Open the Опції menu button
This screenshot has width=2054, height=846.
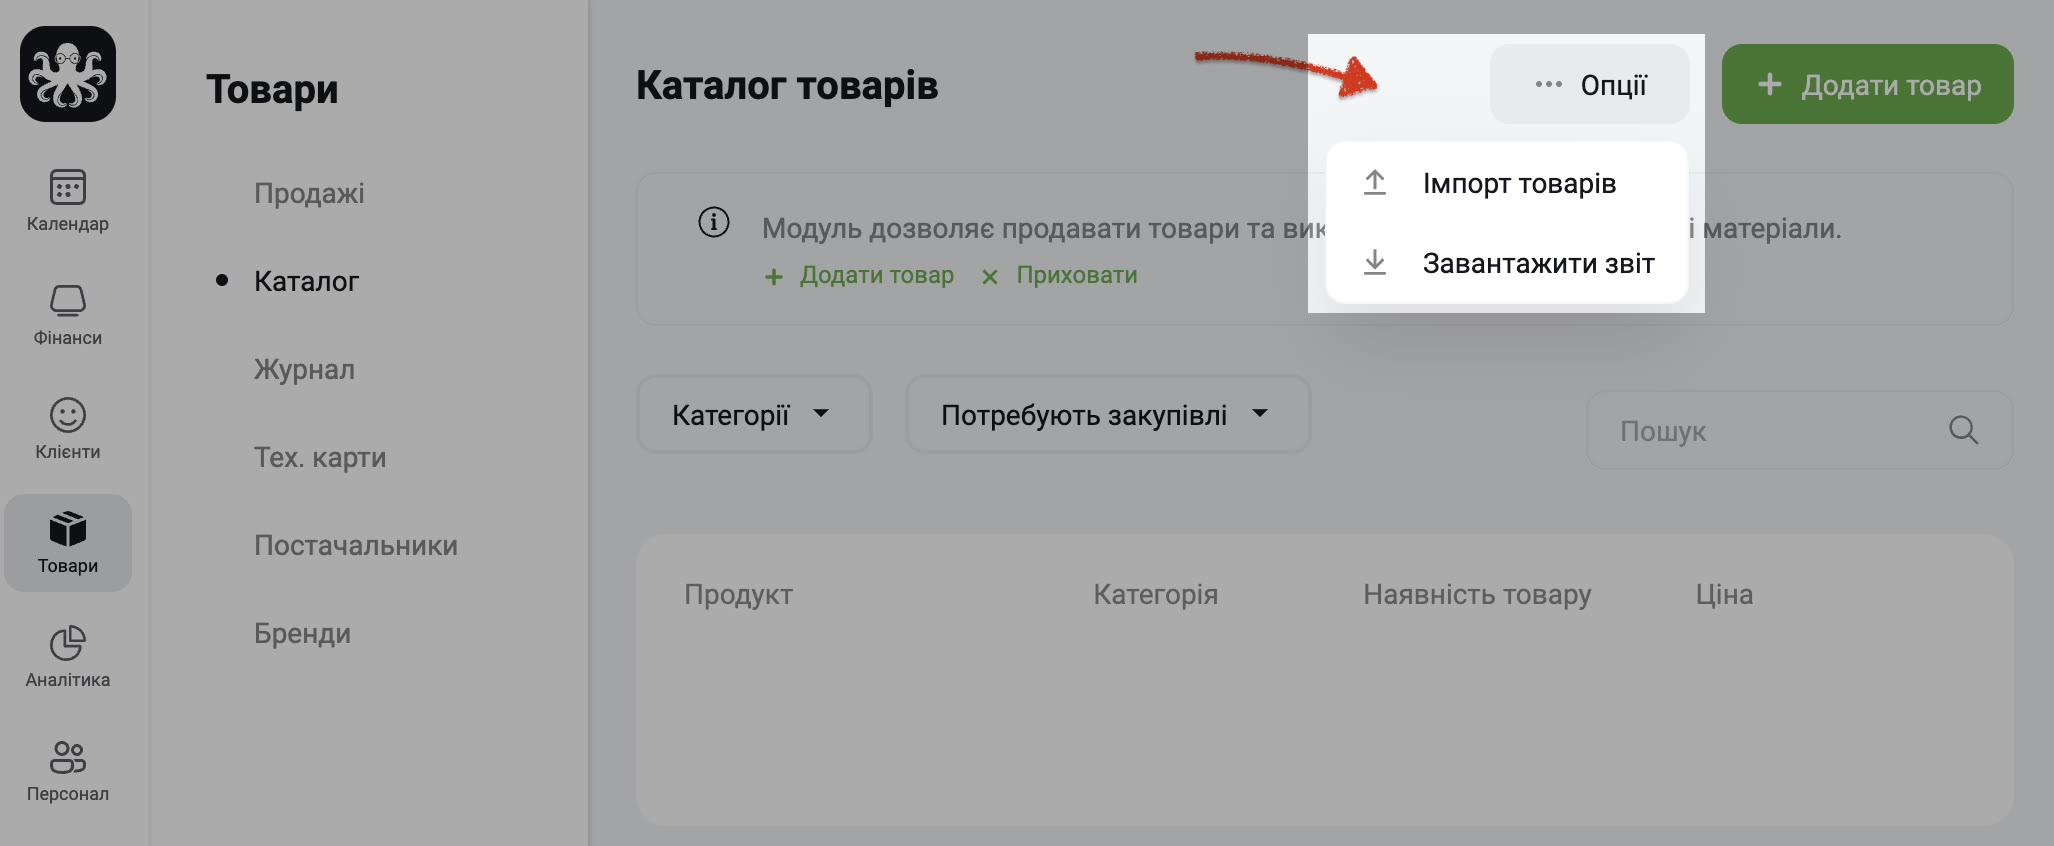coord(1589,84)
